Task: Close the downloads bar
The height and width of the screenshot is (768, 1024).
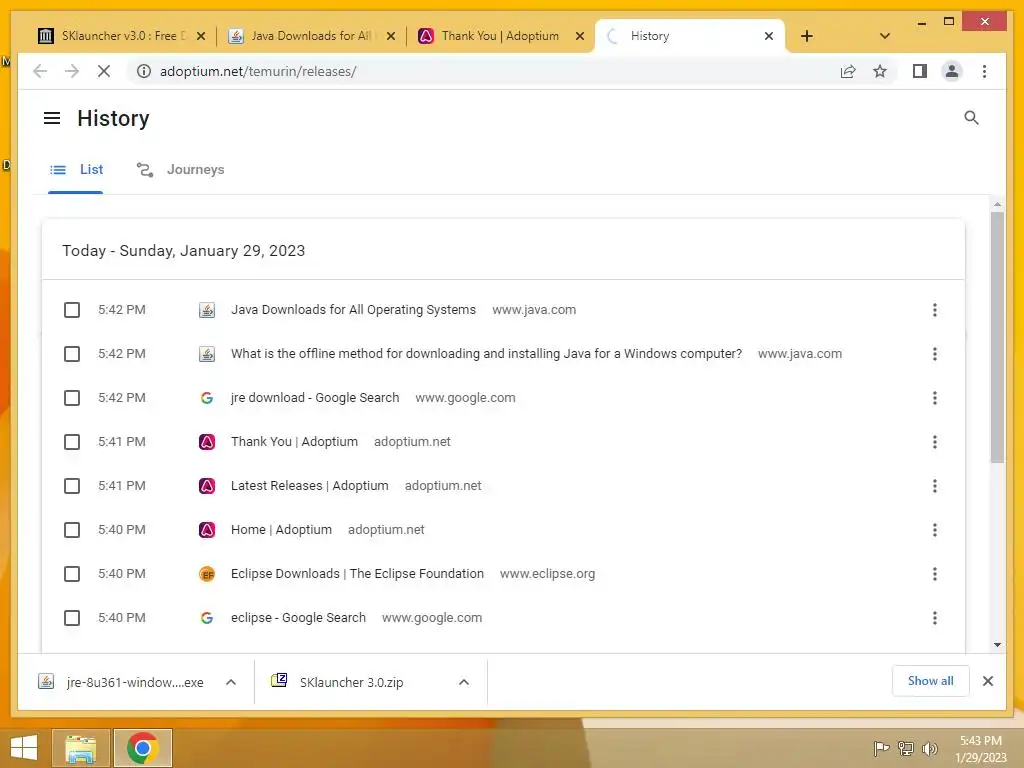Action: [987, 681]
